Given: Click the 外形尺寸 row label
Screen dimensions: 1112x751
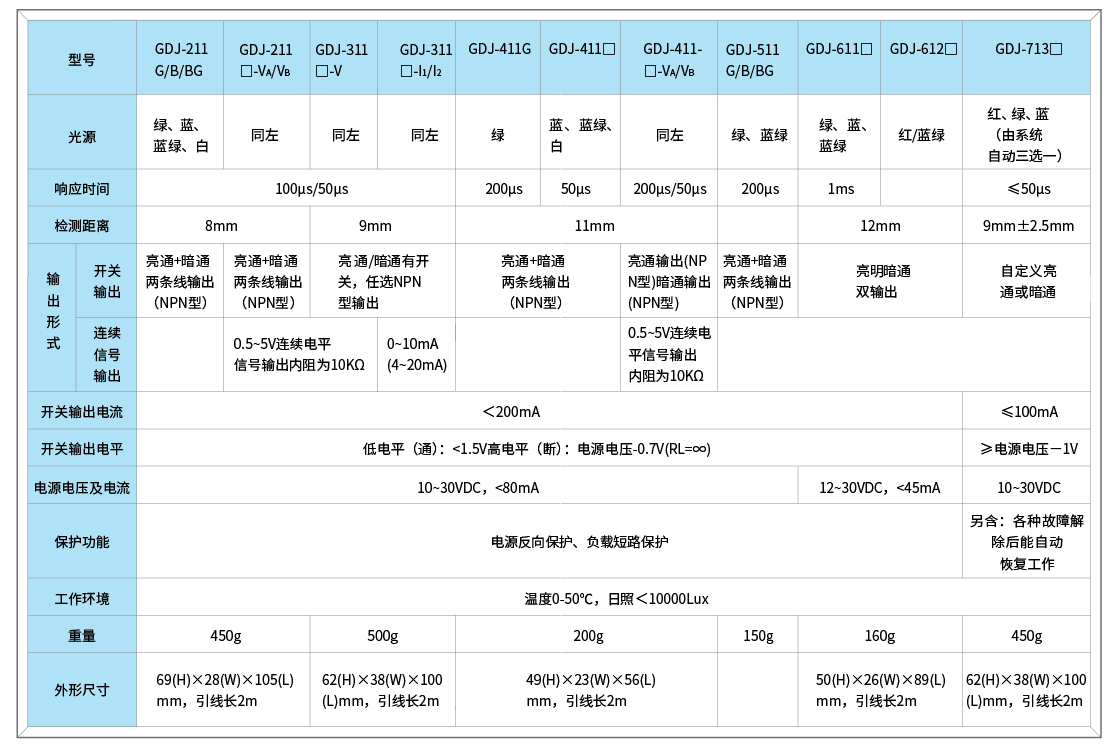Looking at the screenshot, I should pyautogui.click(x=82, y=690).
